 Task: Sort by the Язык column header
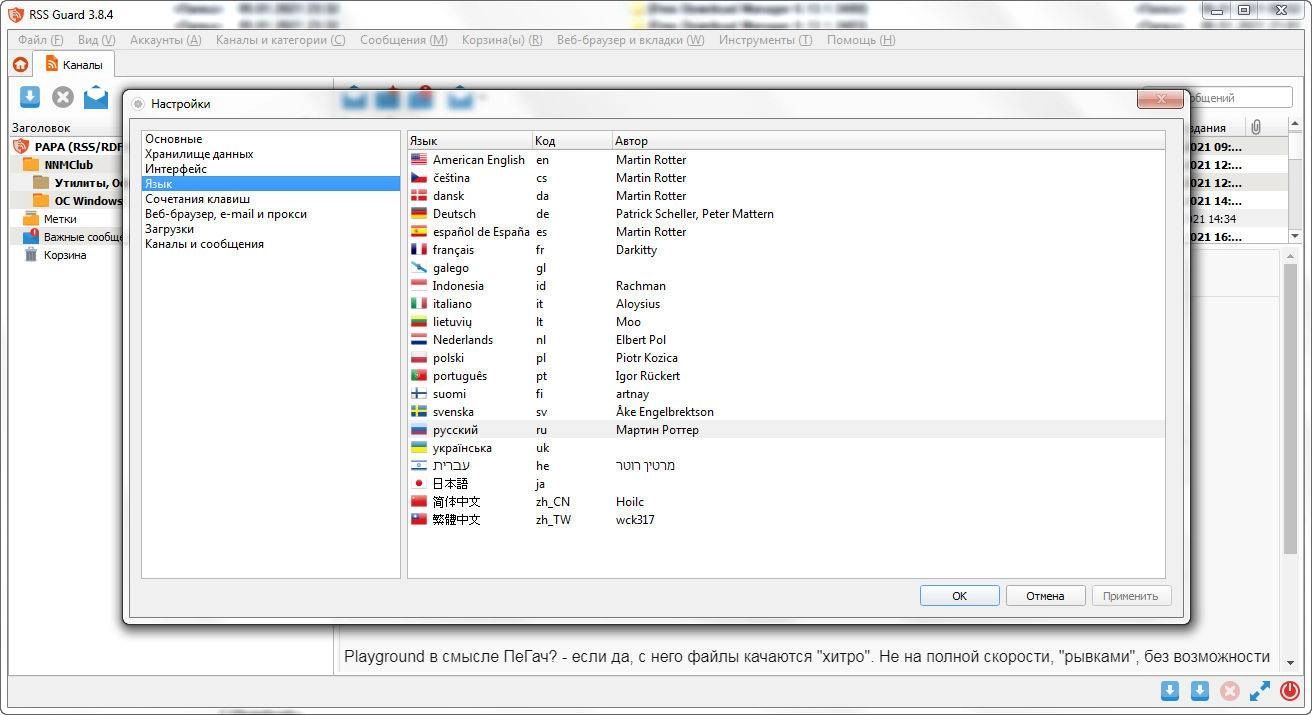pos(470,141)
